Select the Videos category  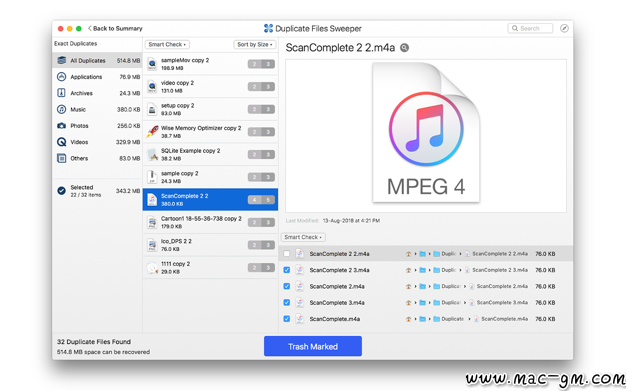pyautogui.click(x=97, y=142)
